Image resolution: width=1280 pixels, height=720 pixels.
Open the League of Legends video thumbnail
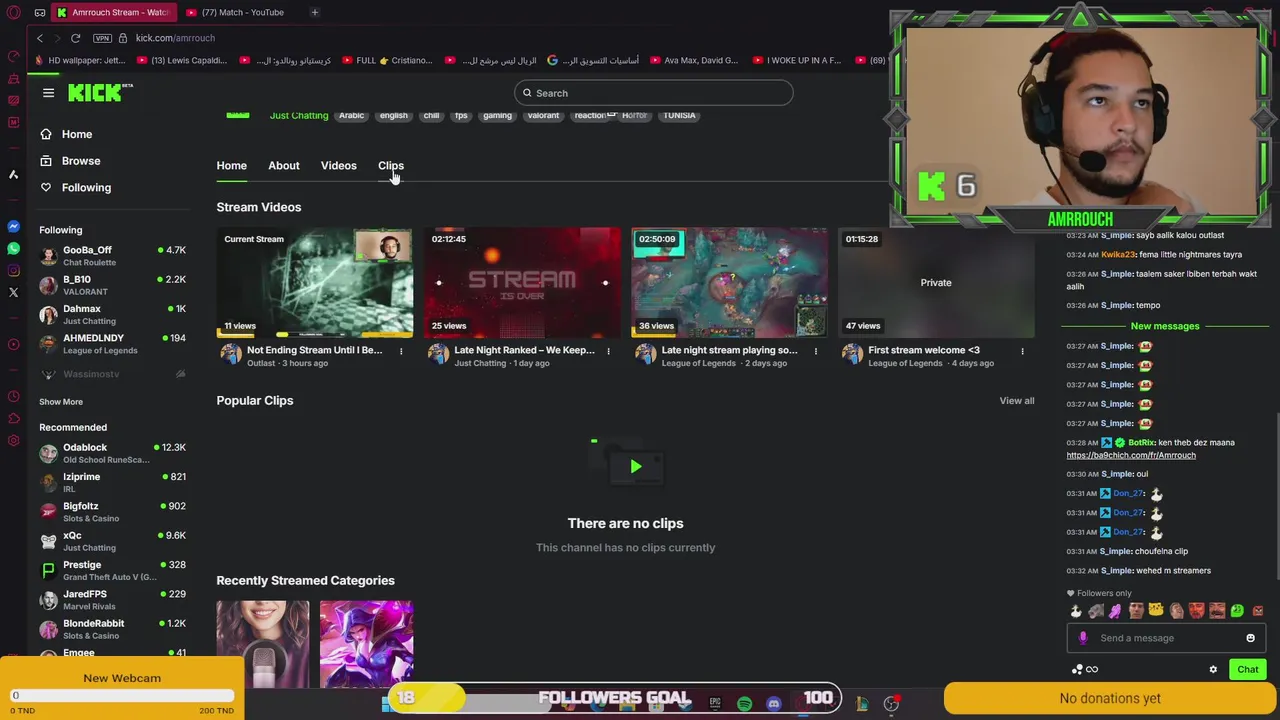tap(729, 282)
